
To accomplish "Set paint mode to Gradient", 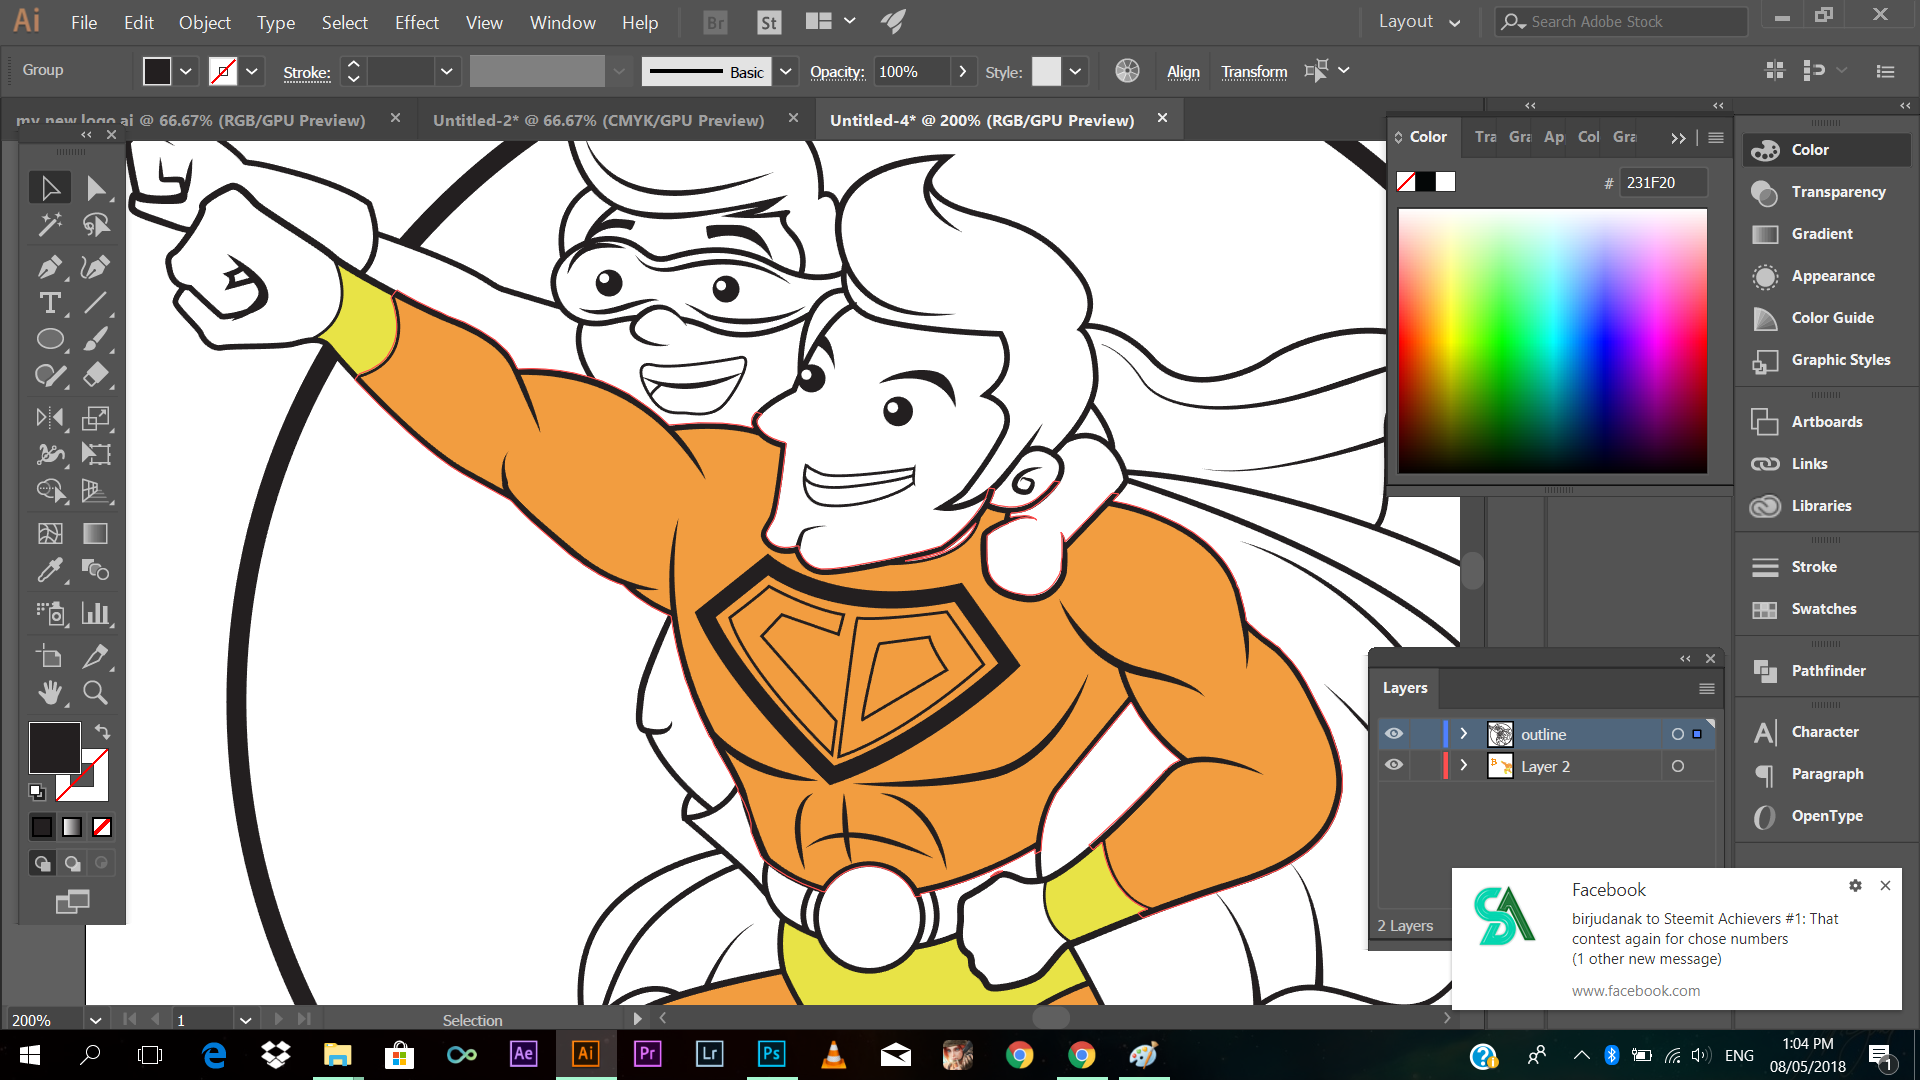I will coord(72,827).
